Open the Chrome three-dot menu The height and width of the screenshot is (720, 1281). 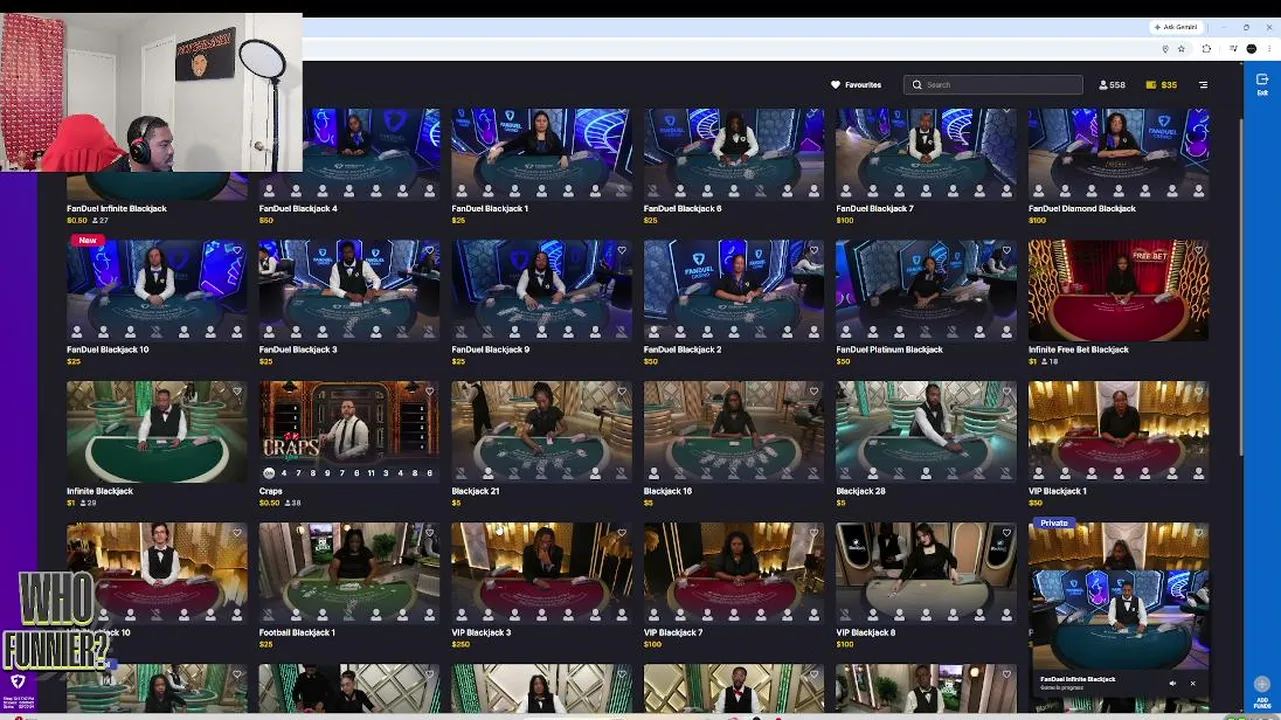coord(1268,49)
